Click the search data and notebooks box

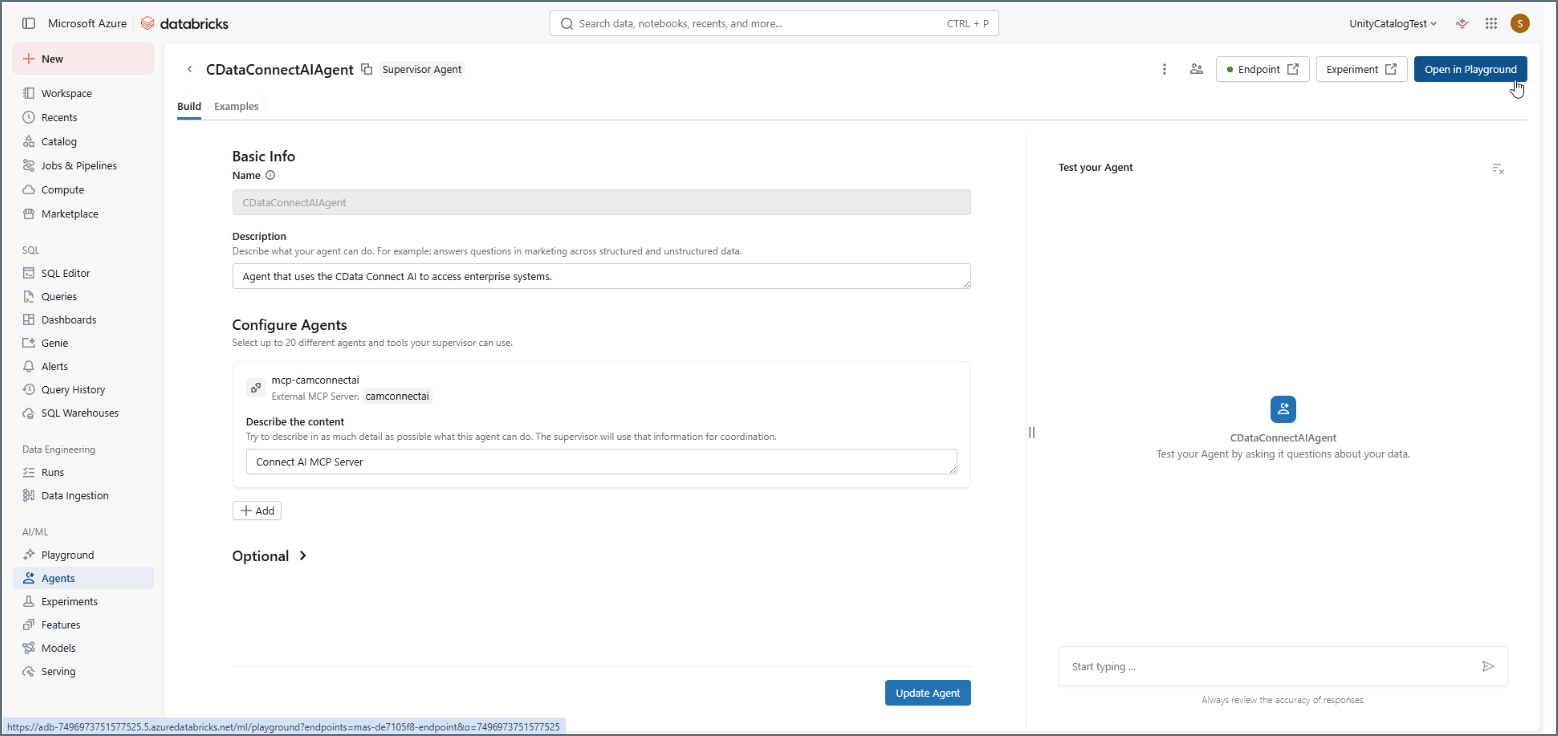tap(774, 23)
